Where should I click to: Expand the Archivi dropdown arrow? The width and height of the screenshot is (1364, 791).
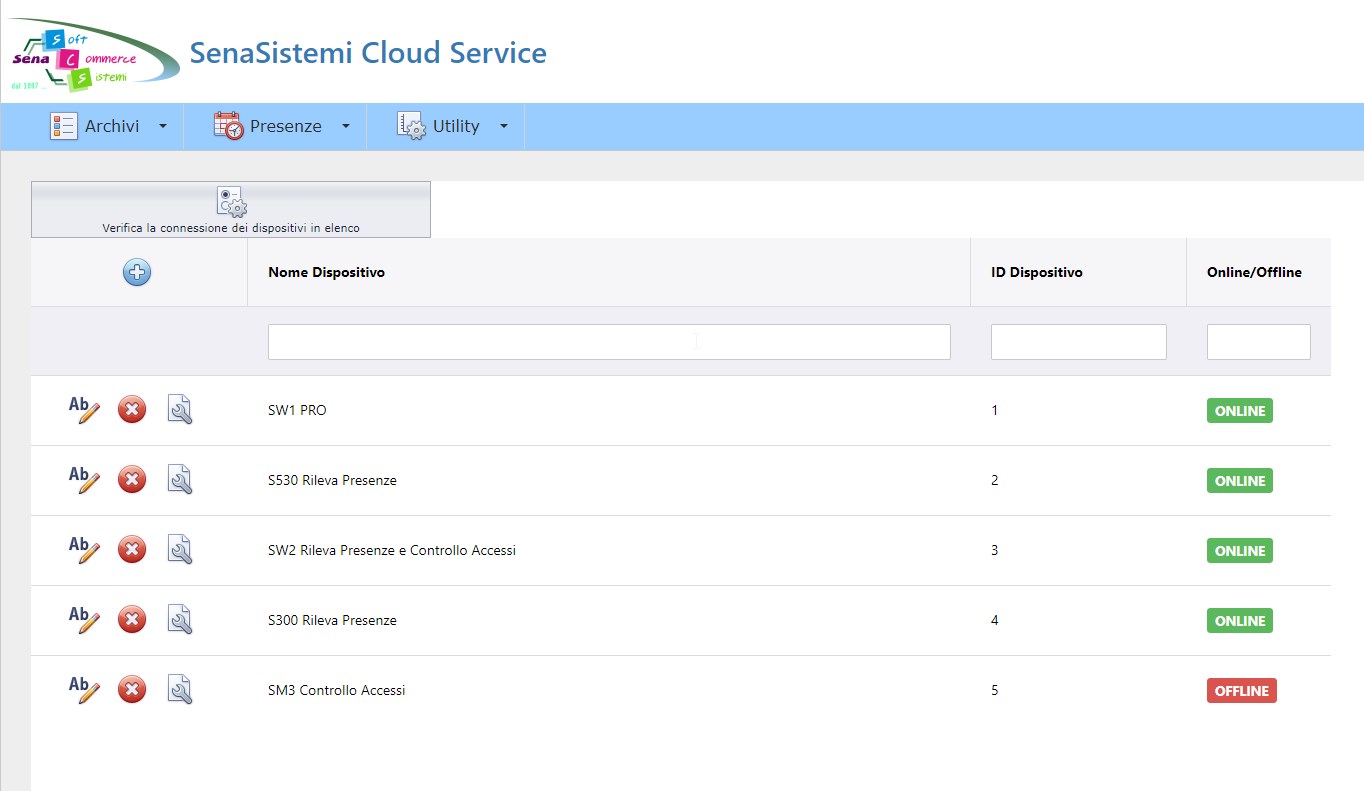(163, 126)
